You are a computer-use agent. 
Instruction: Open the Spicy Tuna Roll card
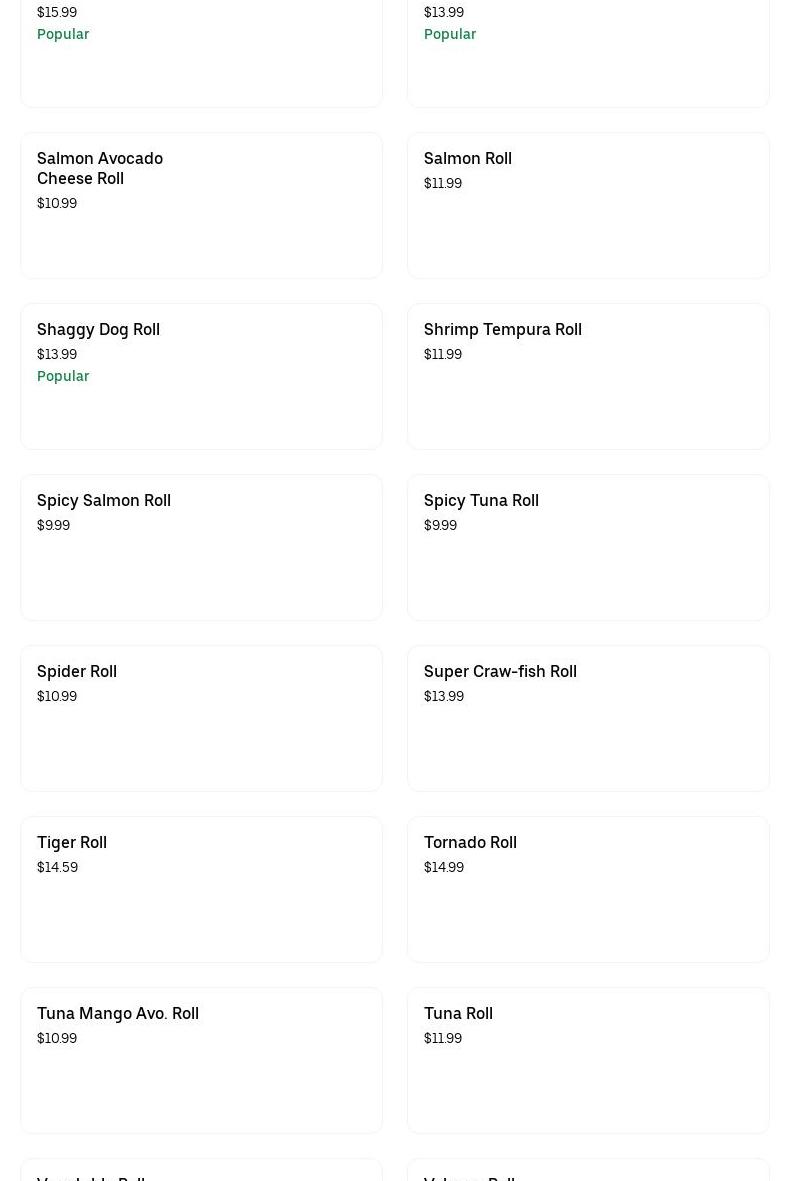[x=481, y=500]
